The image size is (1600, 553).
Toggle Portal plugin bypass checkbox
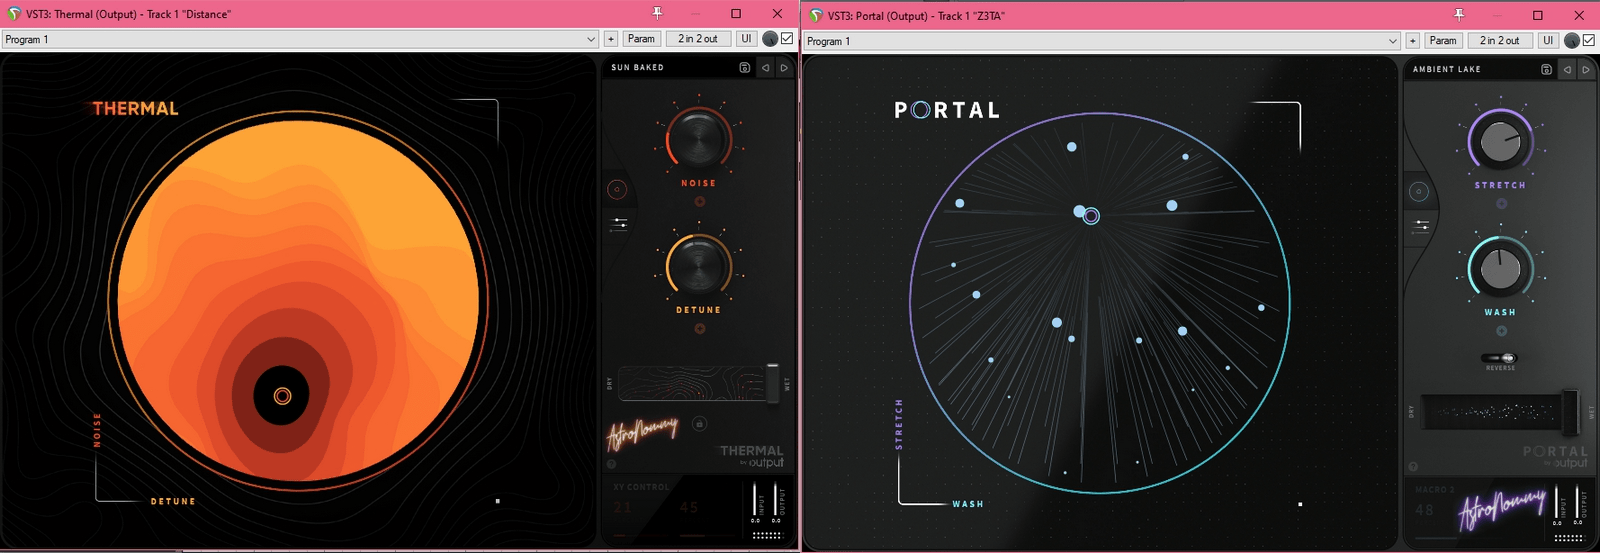click(1588, 41)
